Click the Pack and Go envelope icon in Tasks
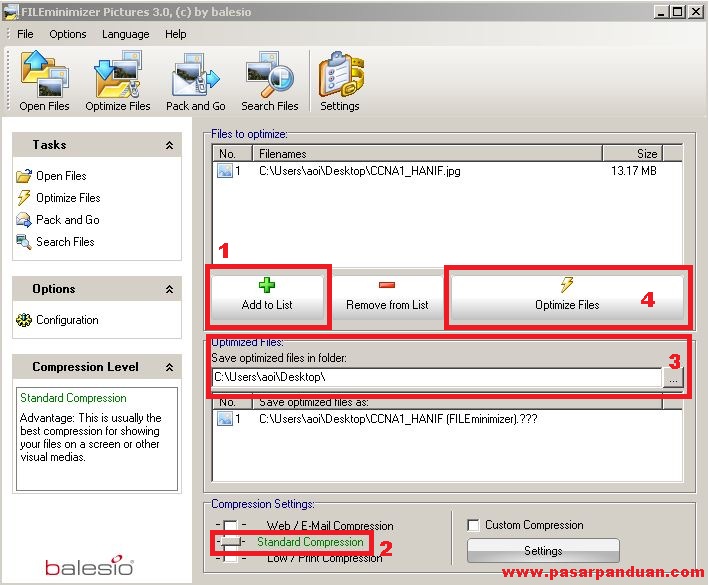 [x=24, y=220]
